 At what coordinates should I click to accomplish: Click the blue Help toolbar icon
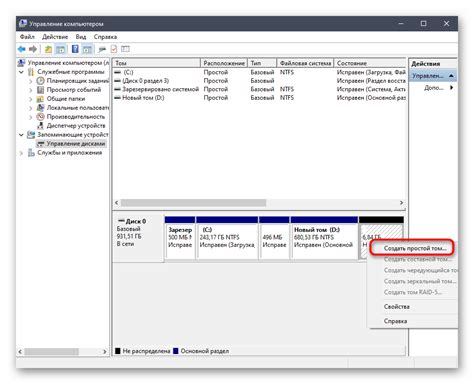[75, 49]
